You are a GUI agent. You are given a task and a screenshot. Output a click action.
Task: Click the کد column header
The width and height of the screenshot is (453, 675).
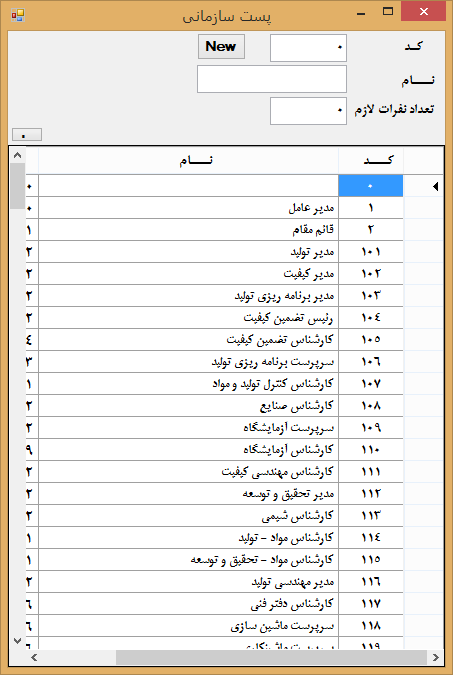[371, 161]
